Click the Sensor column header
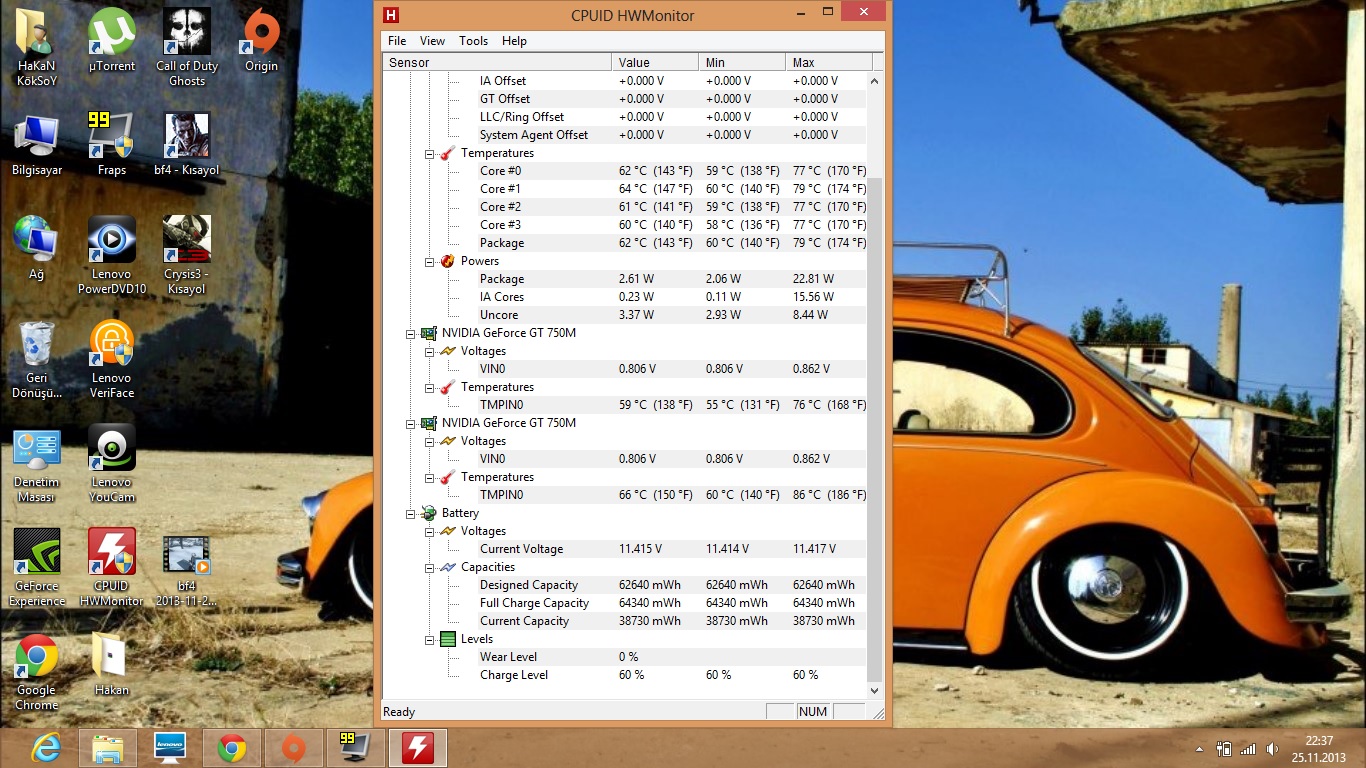 [x=496, y=62]
